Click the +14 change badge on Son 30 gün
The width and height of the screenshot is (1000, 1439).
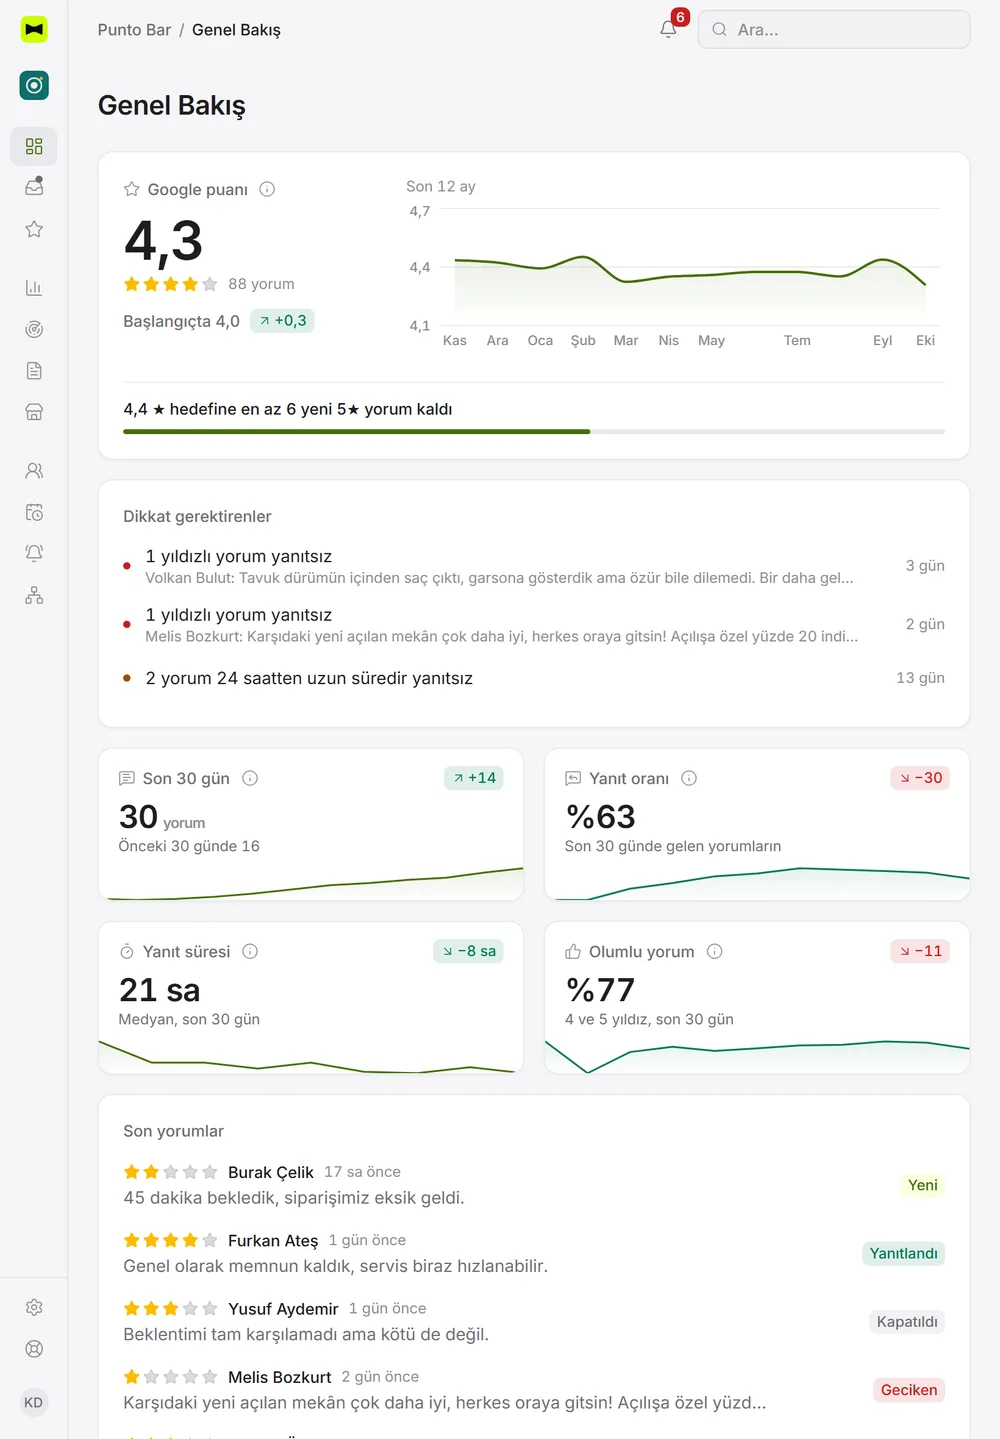(x=474, y=778)
